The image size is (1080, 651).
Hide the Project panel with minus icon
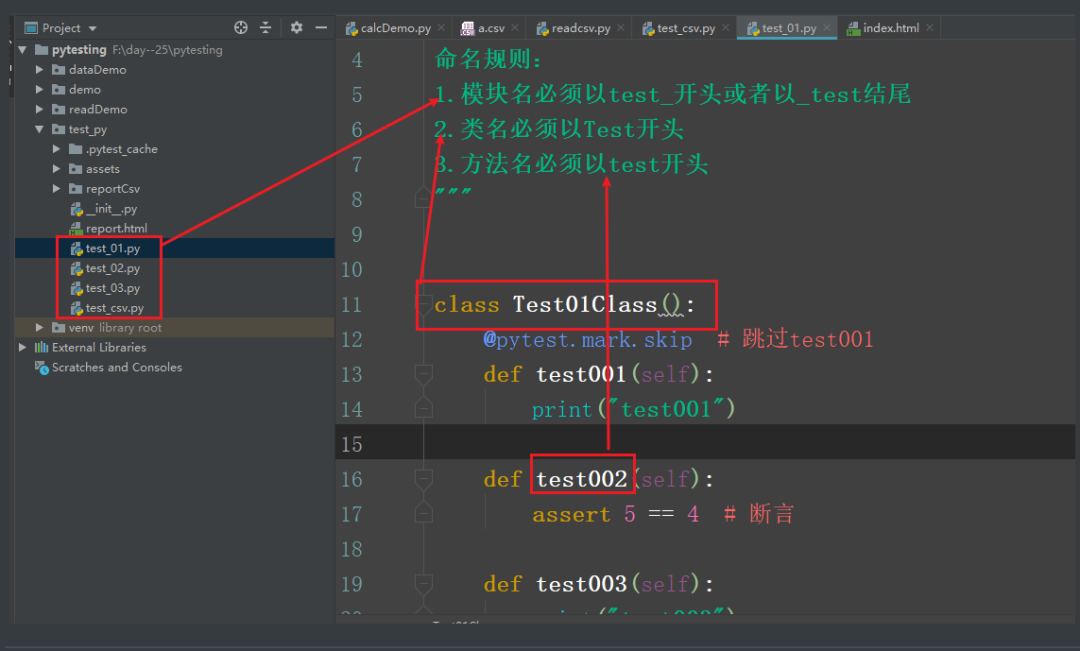(x=321, y=28)
